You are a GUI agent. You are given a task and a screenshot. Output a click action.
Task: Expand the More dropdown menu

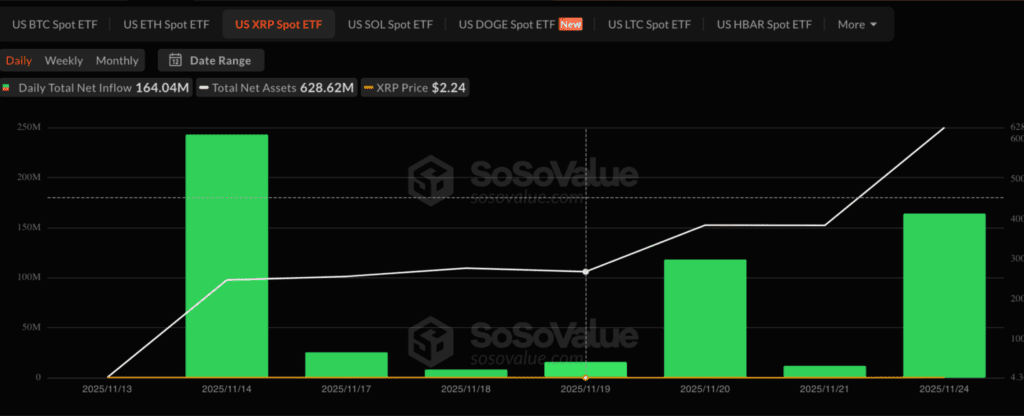tap(857, 23)
